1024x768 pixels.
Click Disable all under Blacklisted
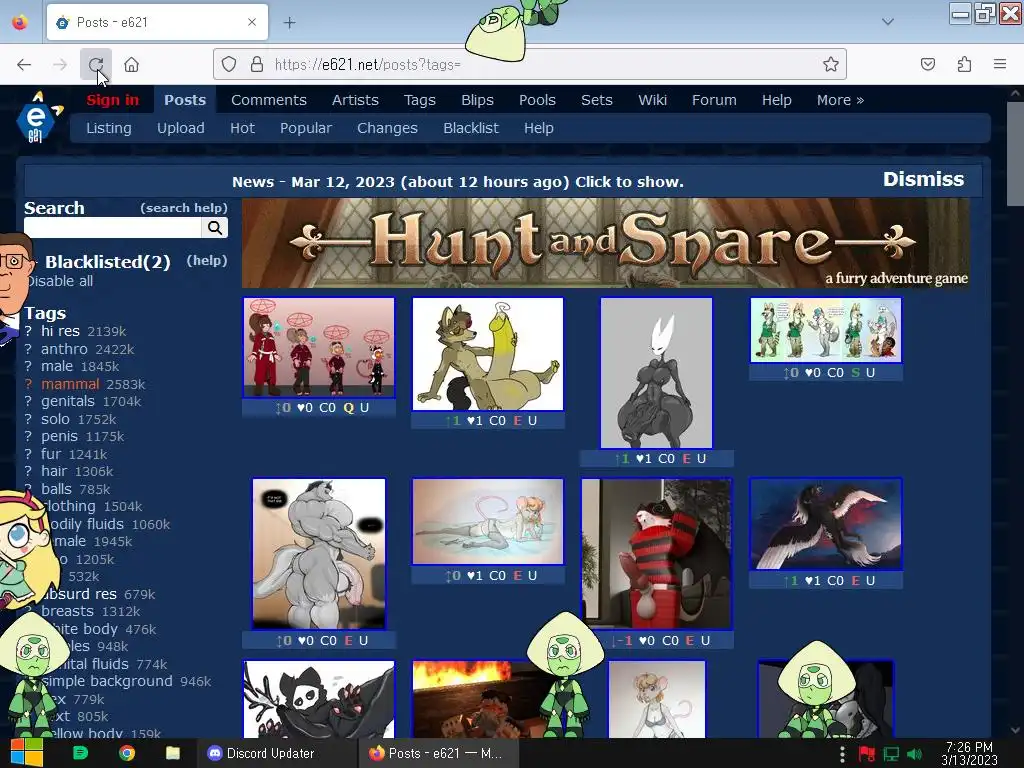[60, 281]
